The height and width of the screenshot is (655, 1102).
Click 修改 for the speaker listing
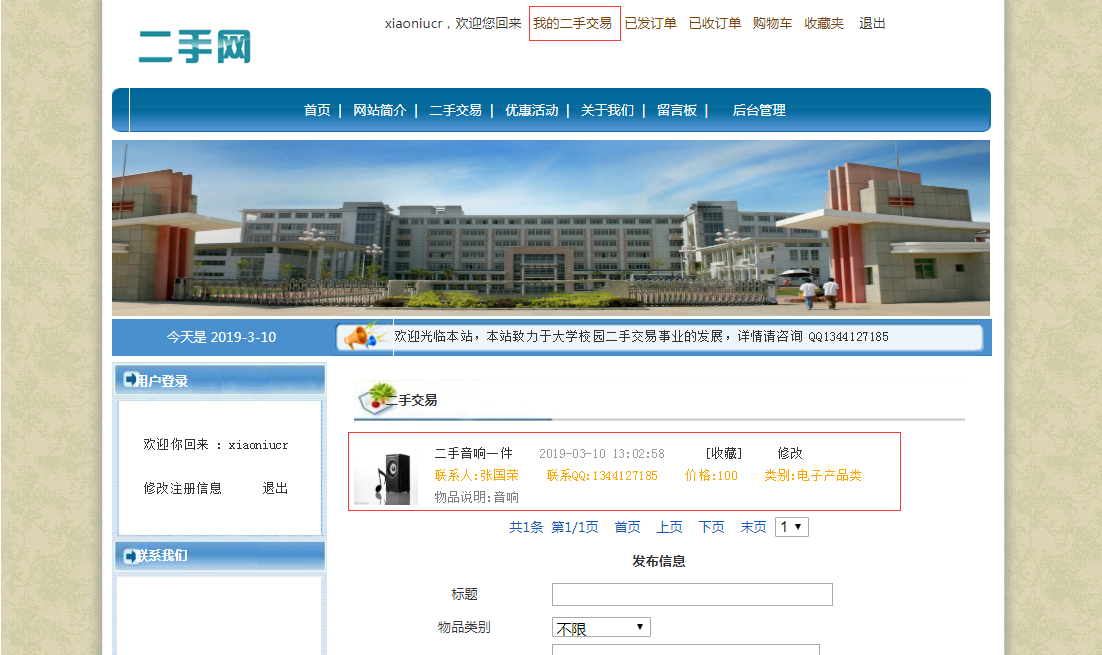[790, 453]
